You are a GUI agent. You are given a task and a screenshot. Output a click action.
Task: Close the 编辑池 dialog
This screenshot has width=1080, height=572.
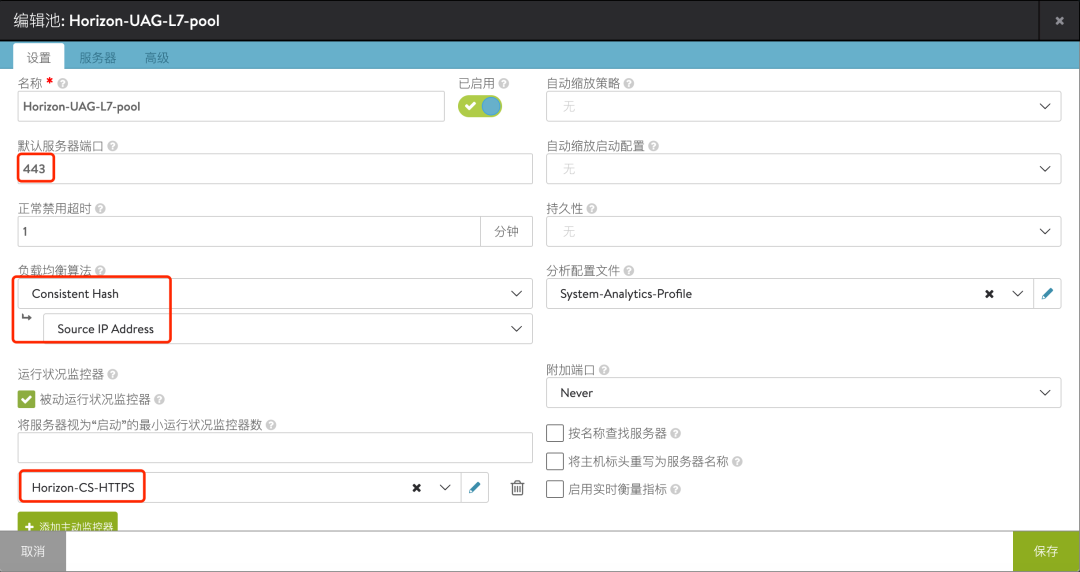(1059, 21)
